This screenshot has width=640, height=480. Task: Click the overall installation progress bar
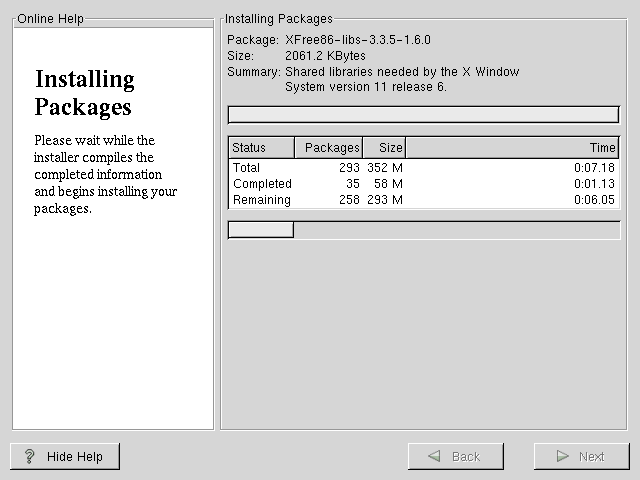pos(424,230)
